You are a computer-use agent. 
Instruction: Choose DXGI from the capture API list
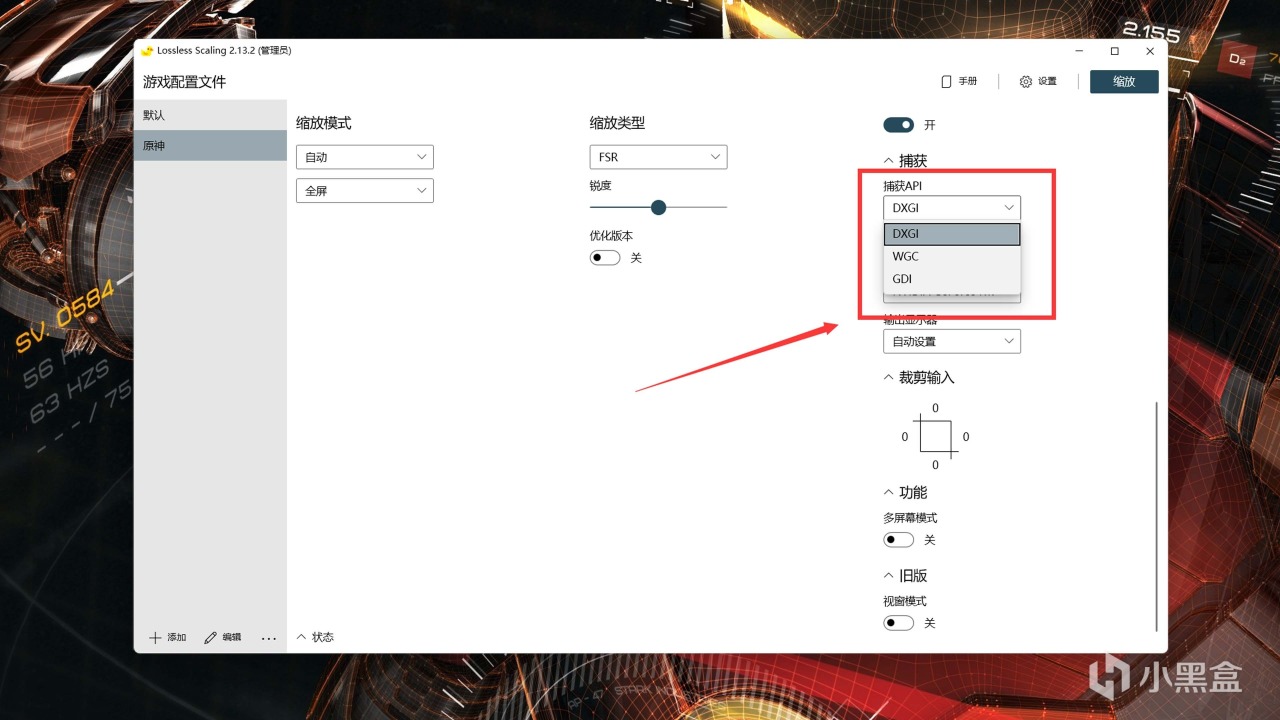click(x=952, y=233)
